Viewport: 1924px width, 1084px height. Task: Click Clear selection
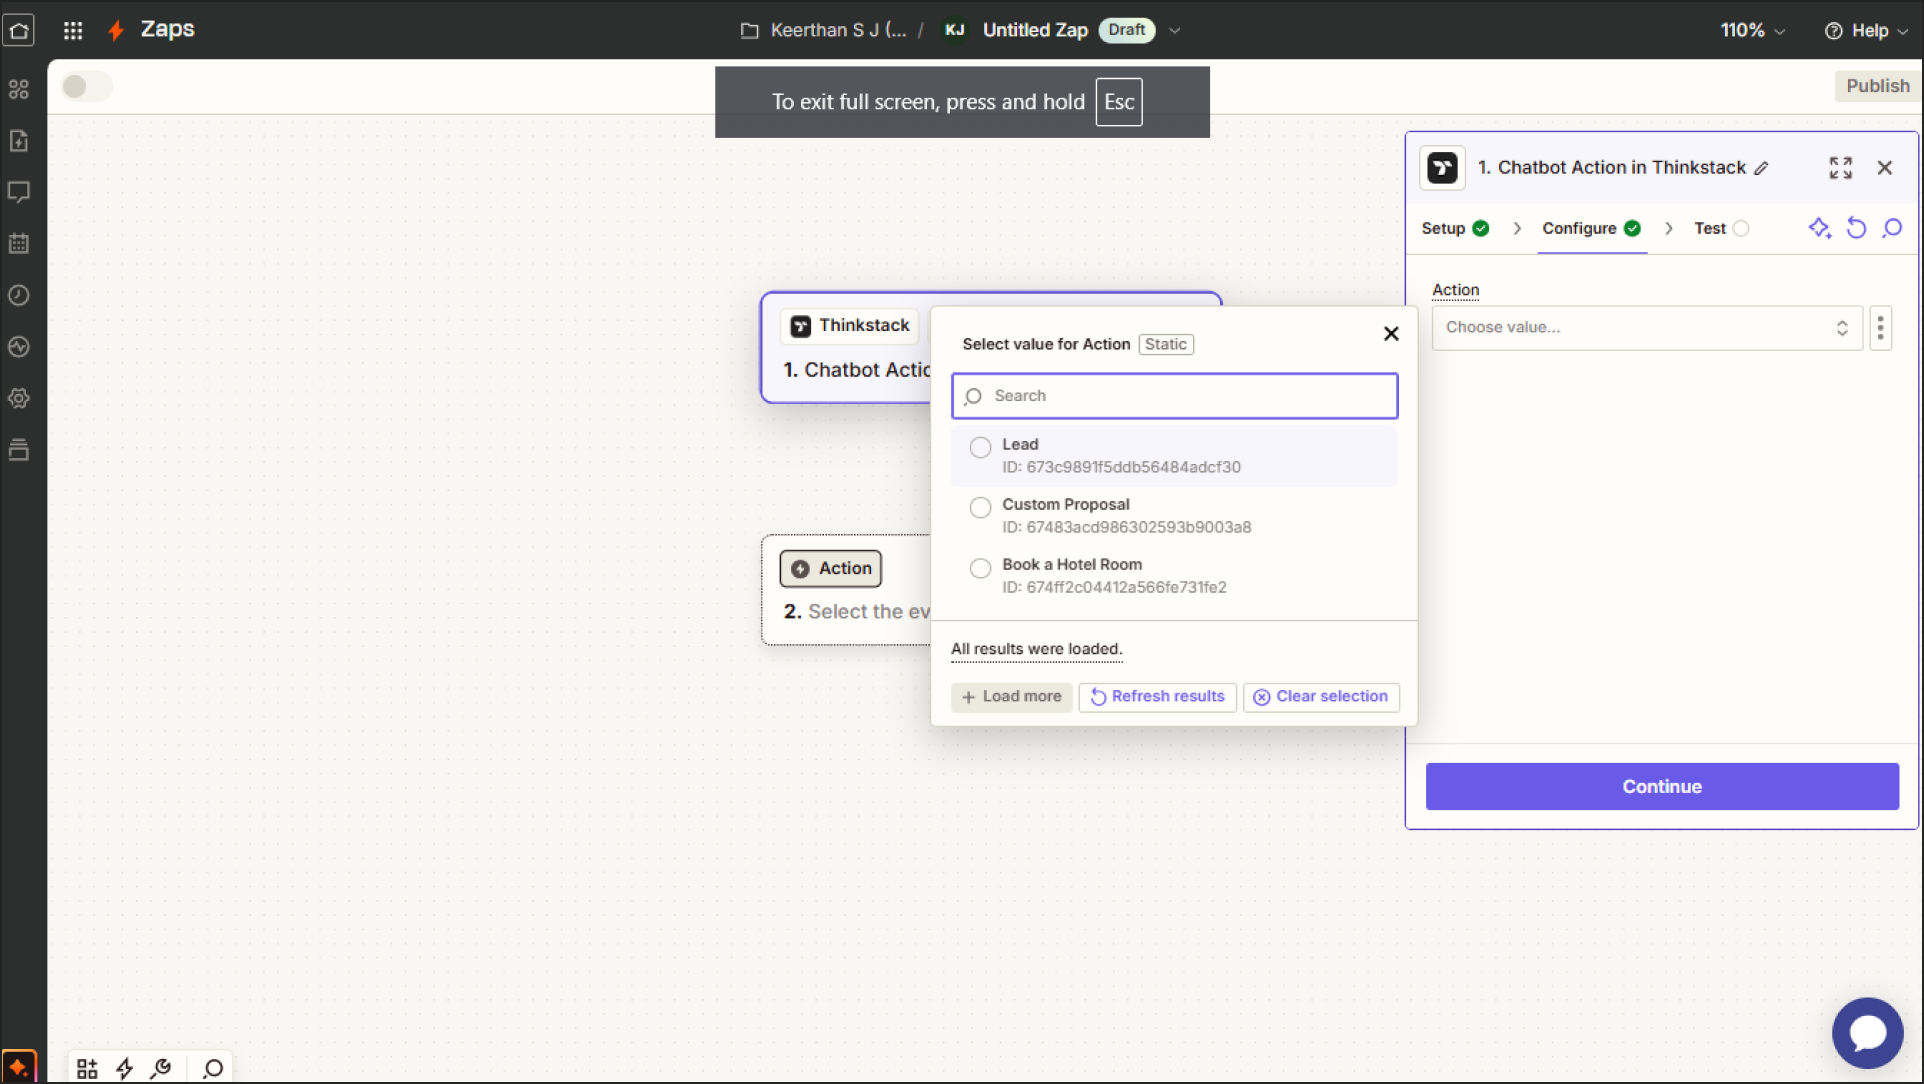click(x=1320, y=697)
